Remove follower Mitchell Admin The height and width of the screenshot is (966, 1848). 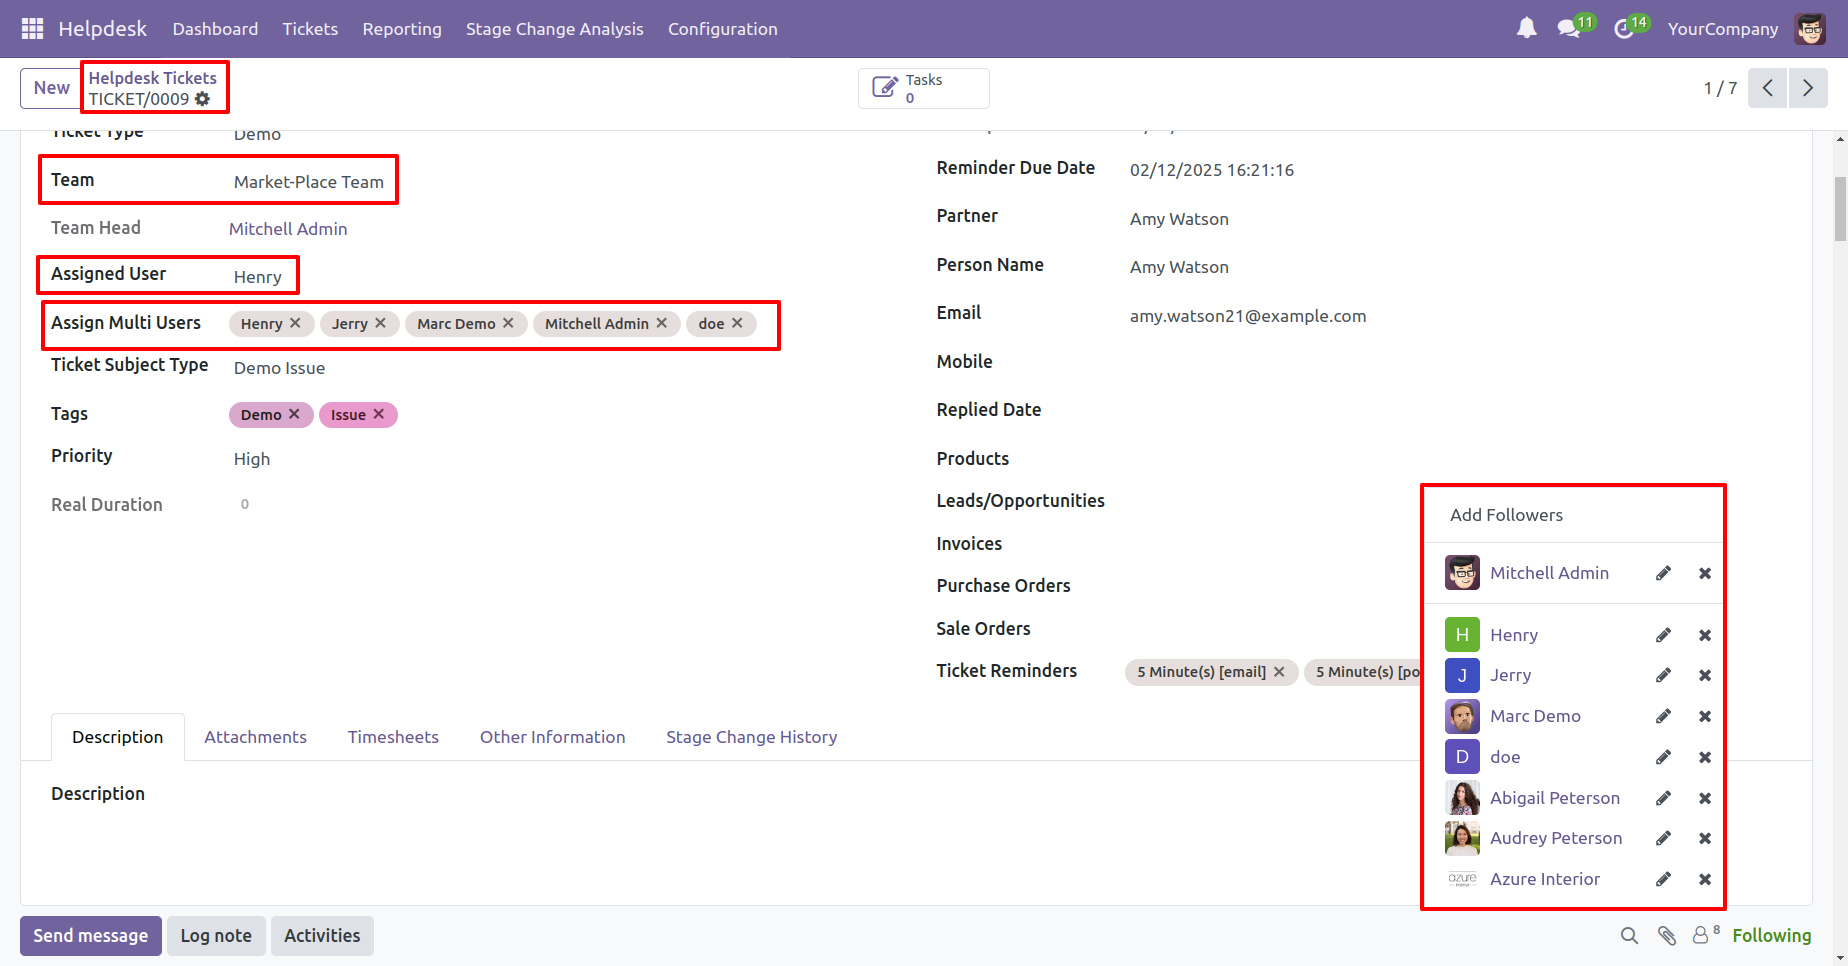(x=1705, y=573)
